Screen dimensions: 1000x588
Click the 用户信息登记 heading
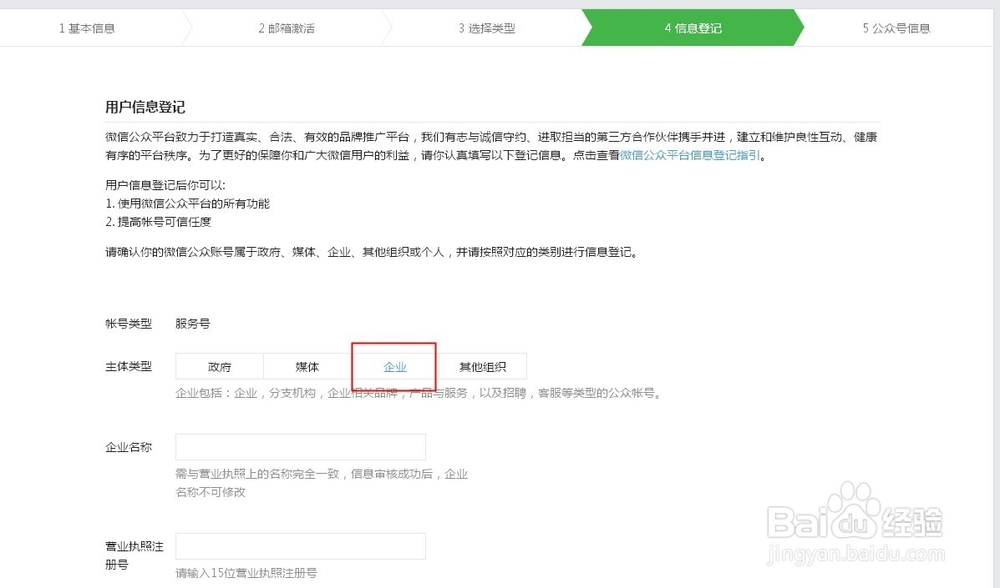pos(145,107)
